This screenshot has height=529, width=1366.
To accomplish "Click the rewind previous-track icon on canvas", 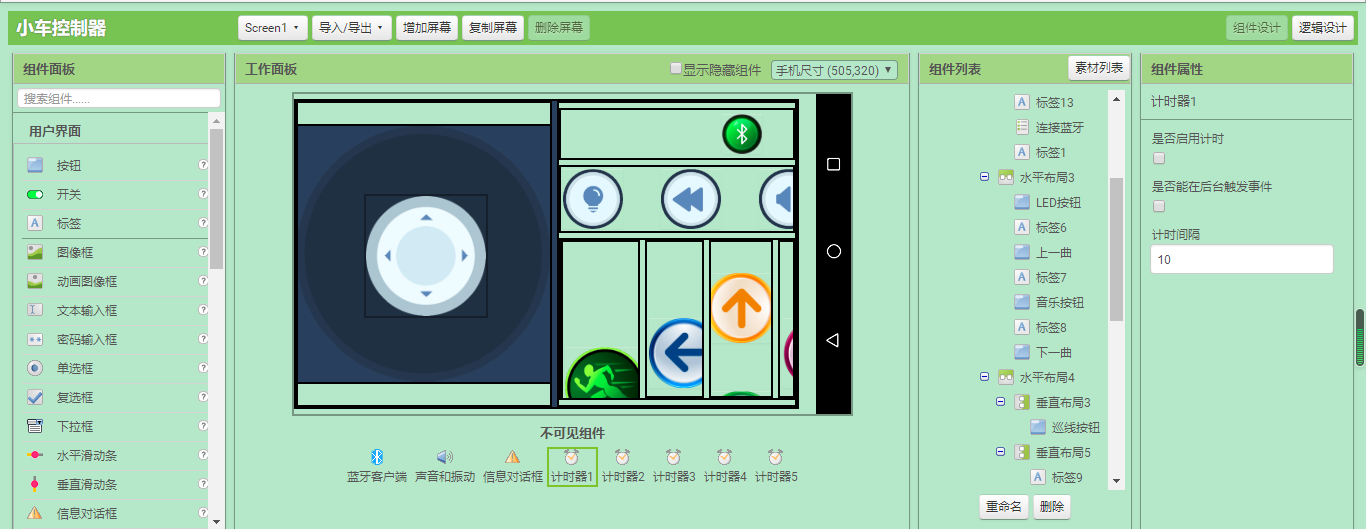I will pyautogui.click(x=691, y=199).
